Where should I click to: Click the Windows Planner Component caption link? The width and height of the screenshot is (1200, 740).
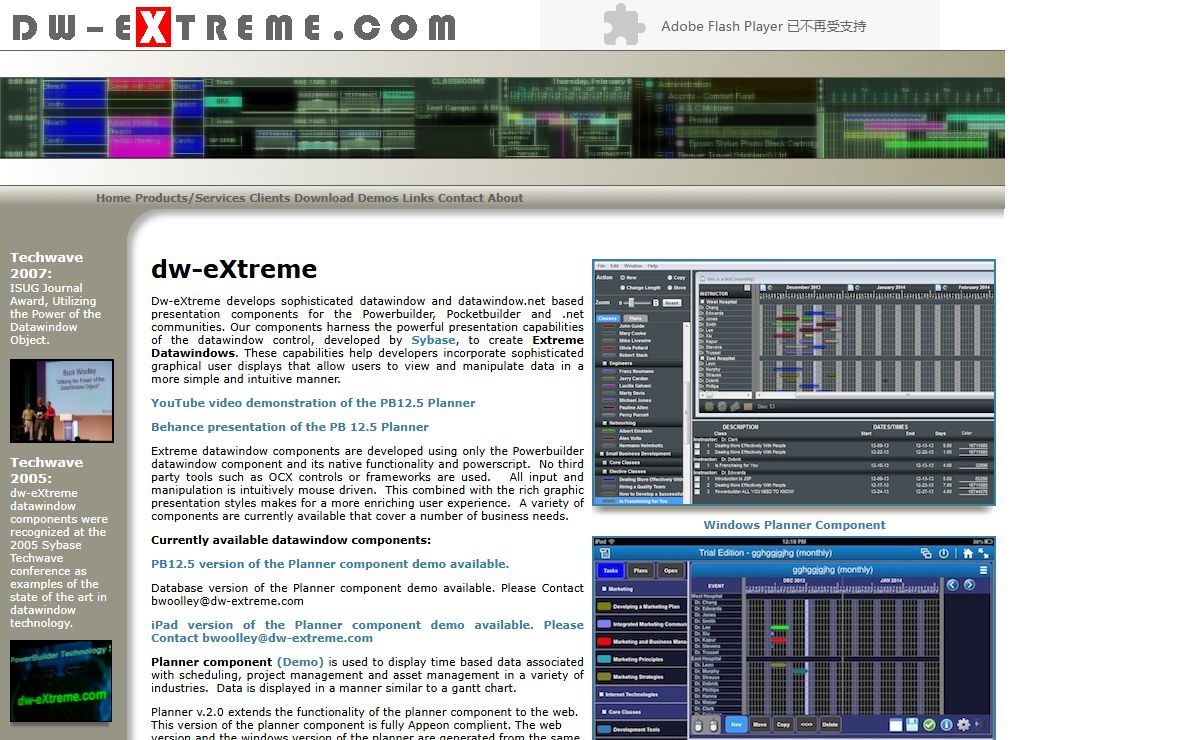click(x=794, y=525)
